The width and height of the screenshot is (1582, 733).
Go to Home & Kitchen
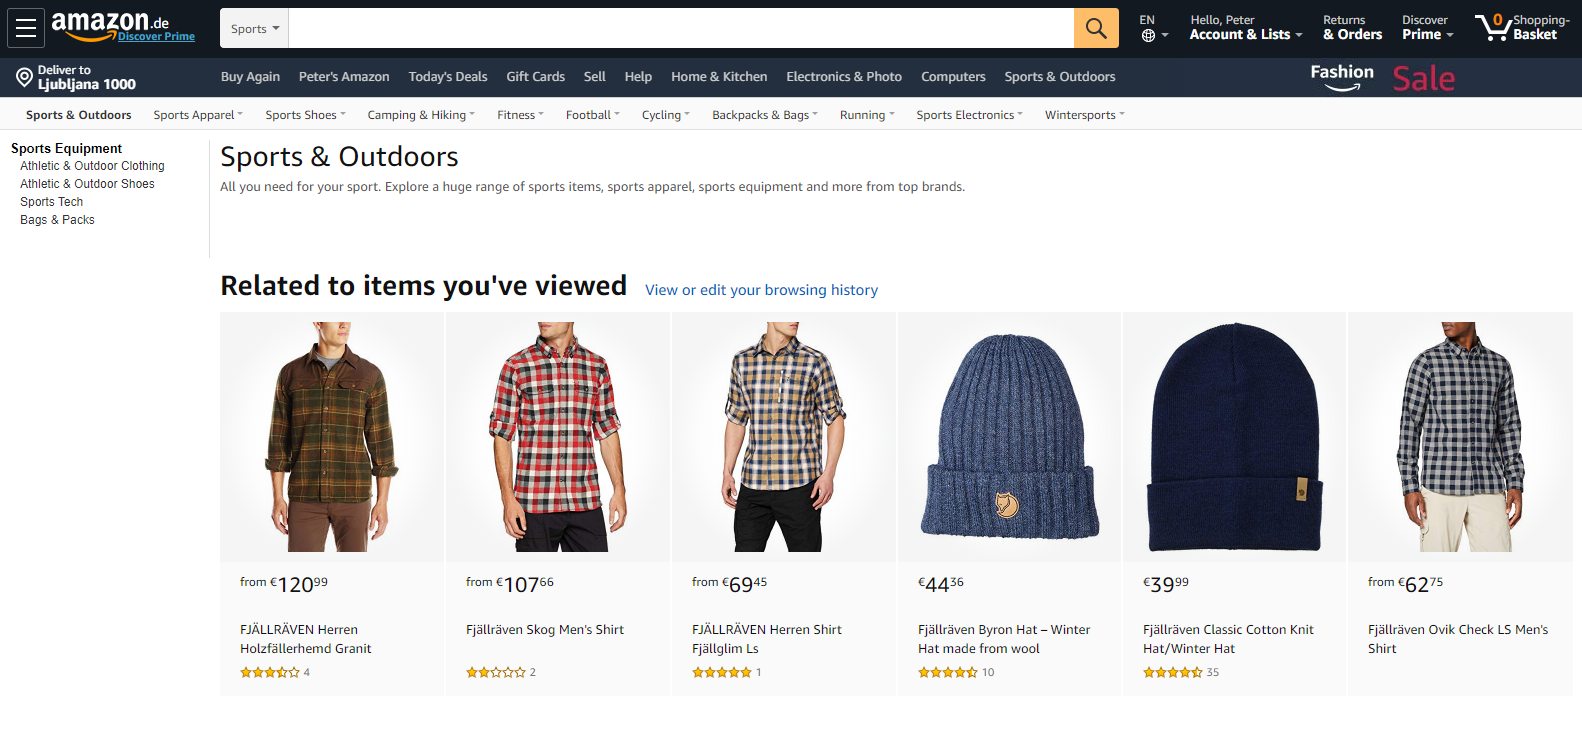[719, 77]
